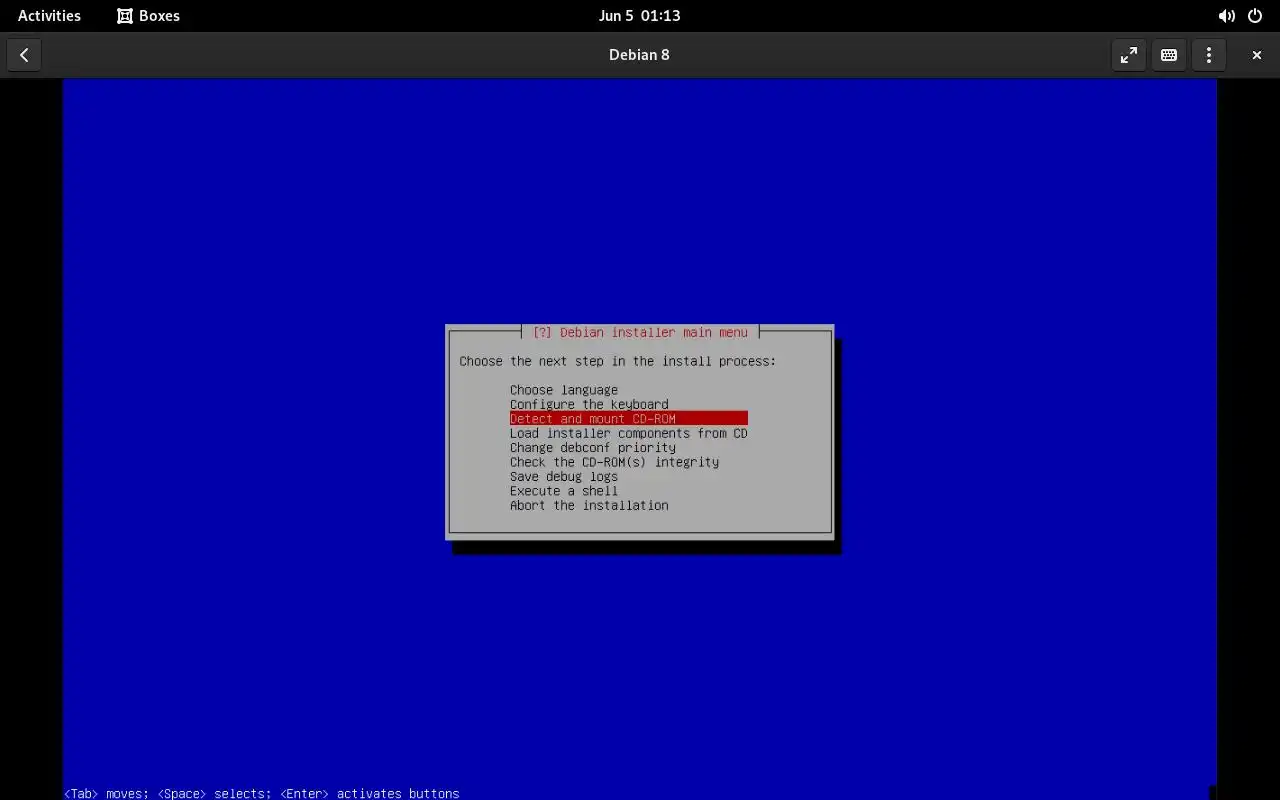This screenshot has width=1280, height=800.
Task: Open the Activities overview
Action: [49, 16]
